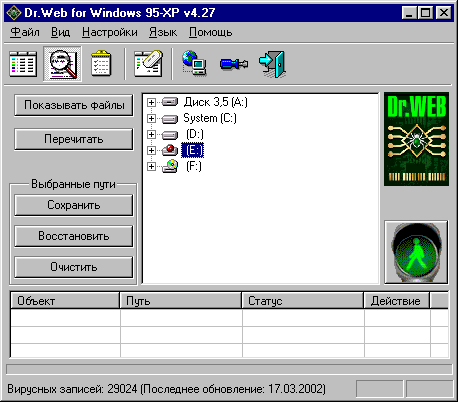Click the System (C:) drive icon
Viewport: 458px width, 402px height.
tap(170, 118)
